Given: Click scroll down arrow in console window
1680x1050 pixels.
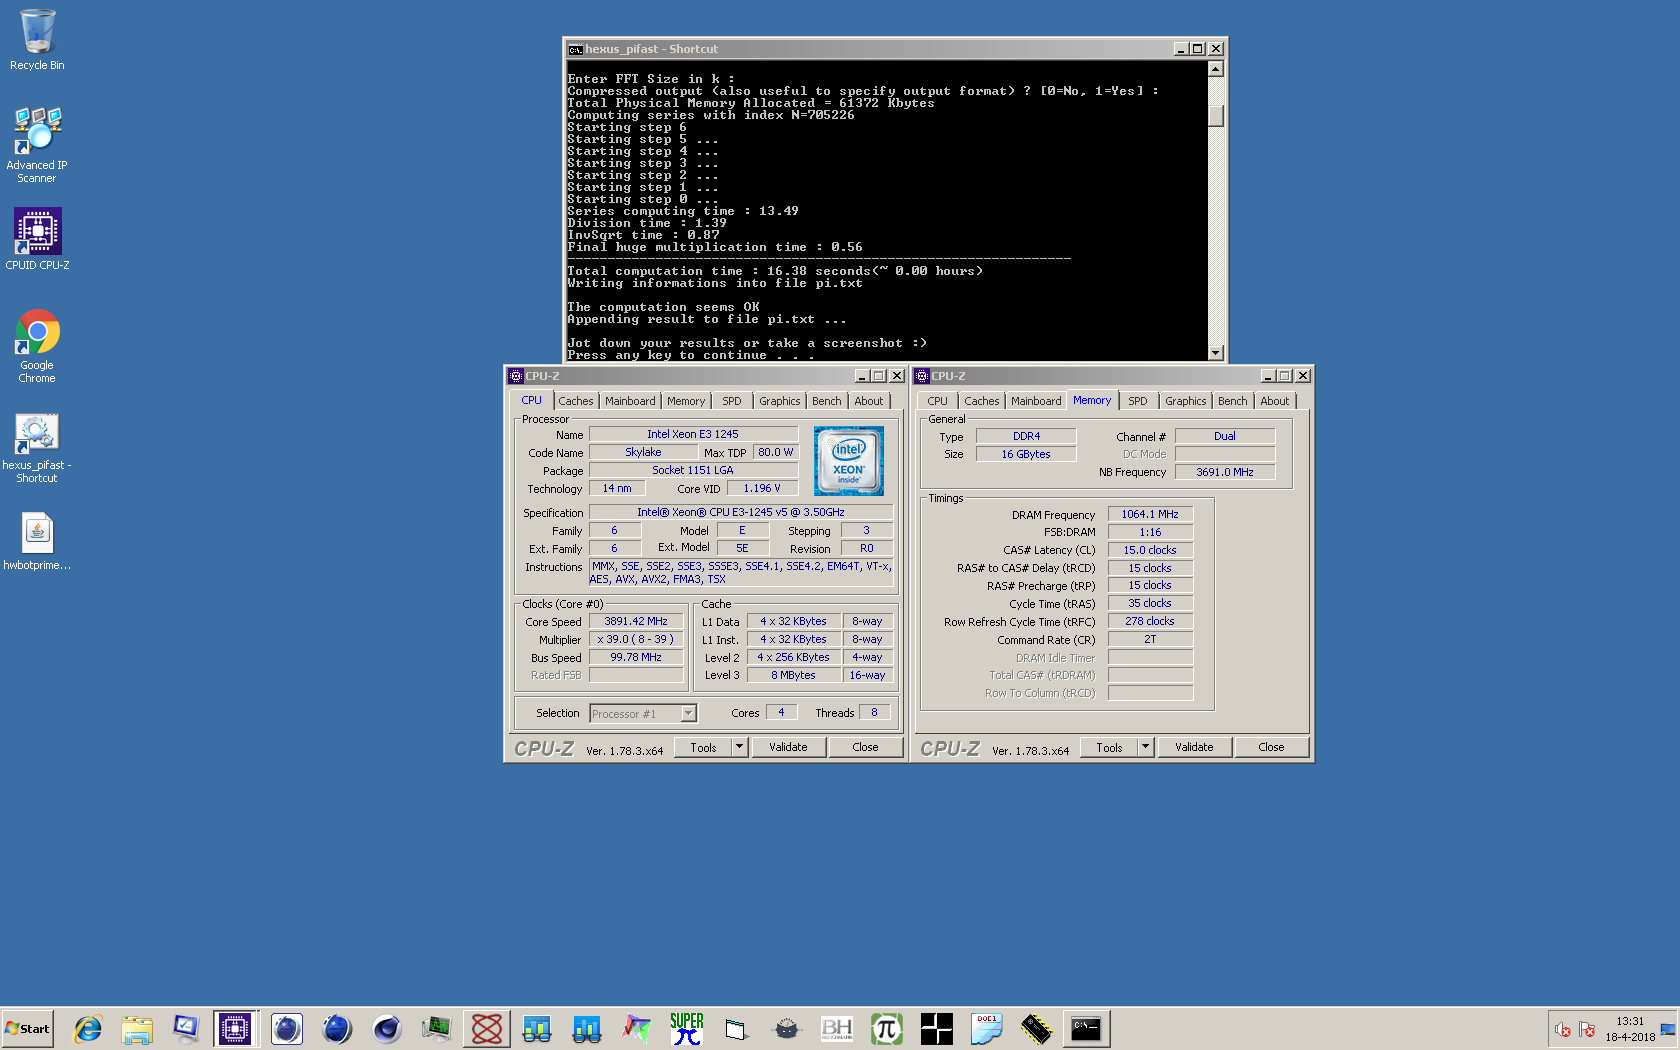Looking at the screenshot, I should pos(1216,353).
